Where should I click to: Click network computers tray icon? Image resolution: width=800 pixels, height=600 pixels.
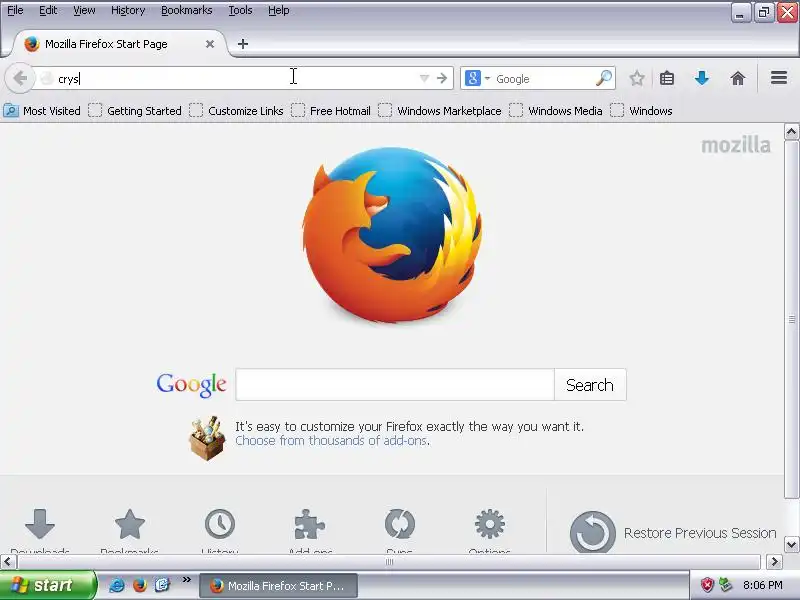pos(724,585)
